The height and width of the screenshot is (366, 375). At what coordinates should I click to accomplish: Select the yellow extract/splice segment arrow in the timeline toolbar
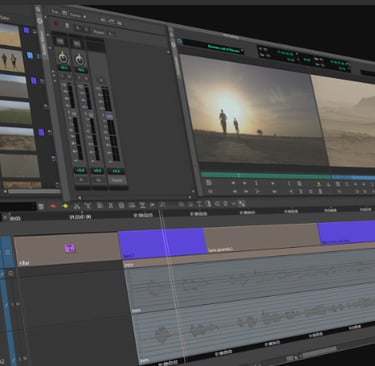click(x=65, y=206)
